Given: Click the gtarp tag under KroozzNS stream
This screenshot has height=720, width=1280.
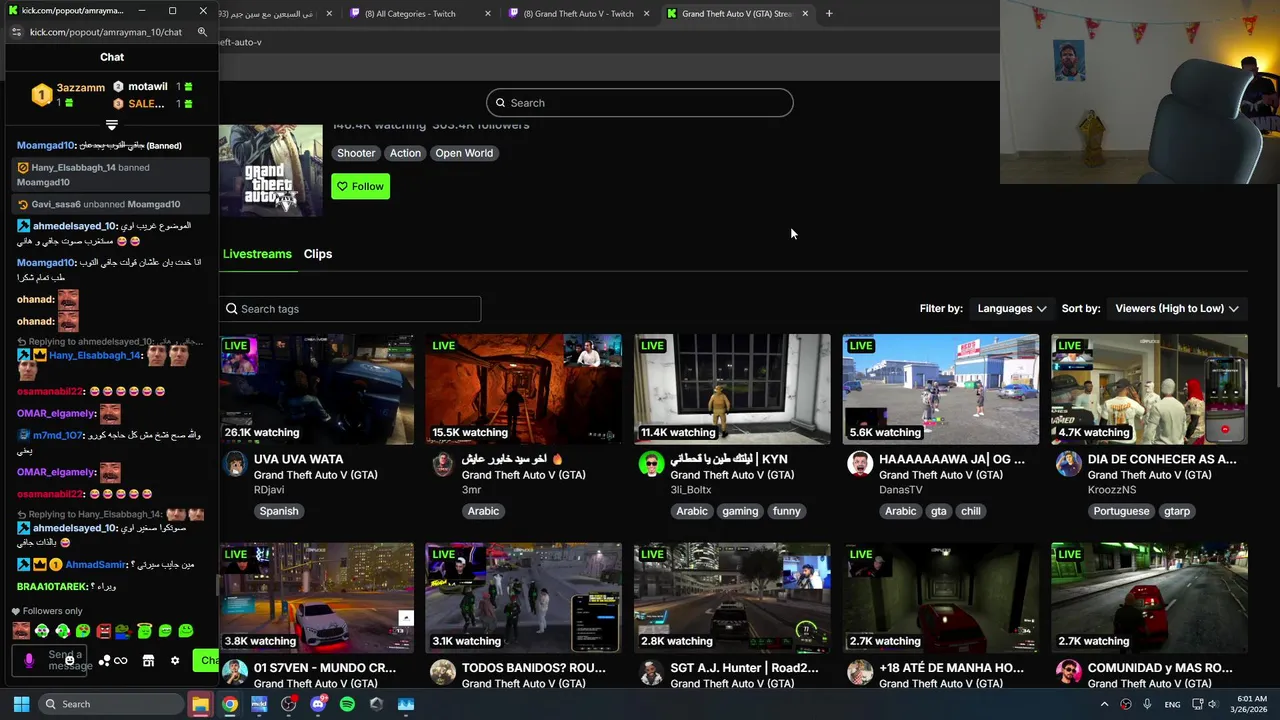Looking at the screenshot, I should pos(1177,511).
